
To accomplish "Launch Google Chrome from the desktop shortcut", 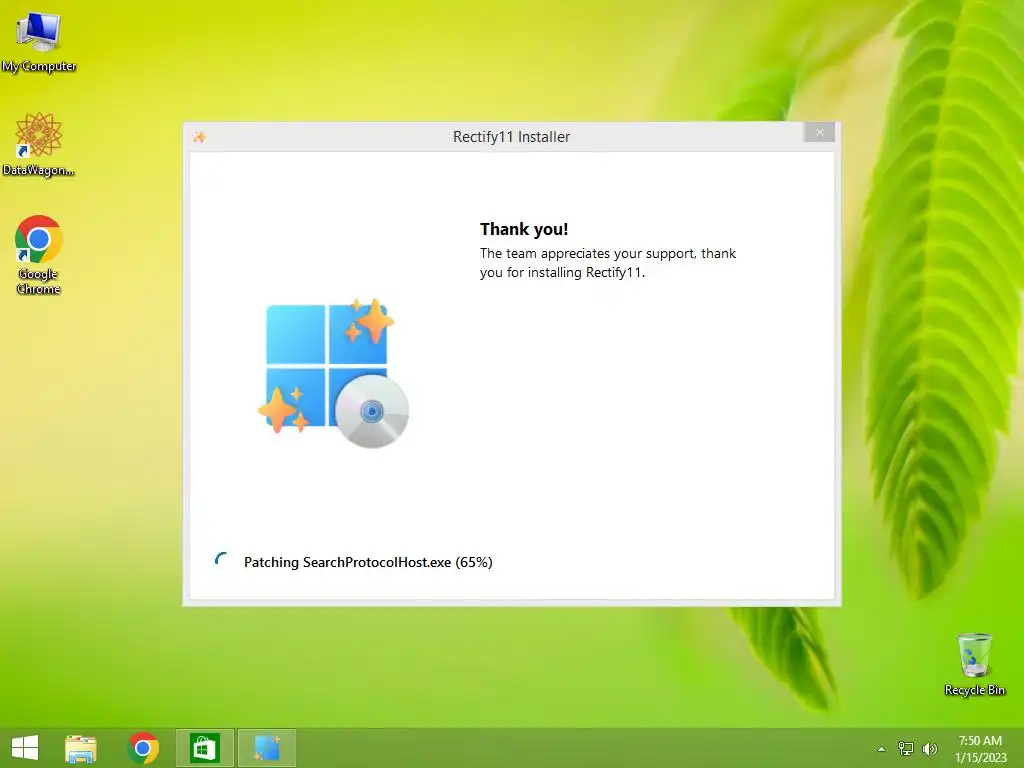I will tap(39, 255).
